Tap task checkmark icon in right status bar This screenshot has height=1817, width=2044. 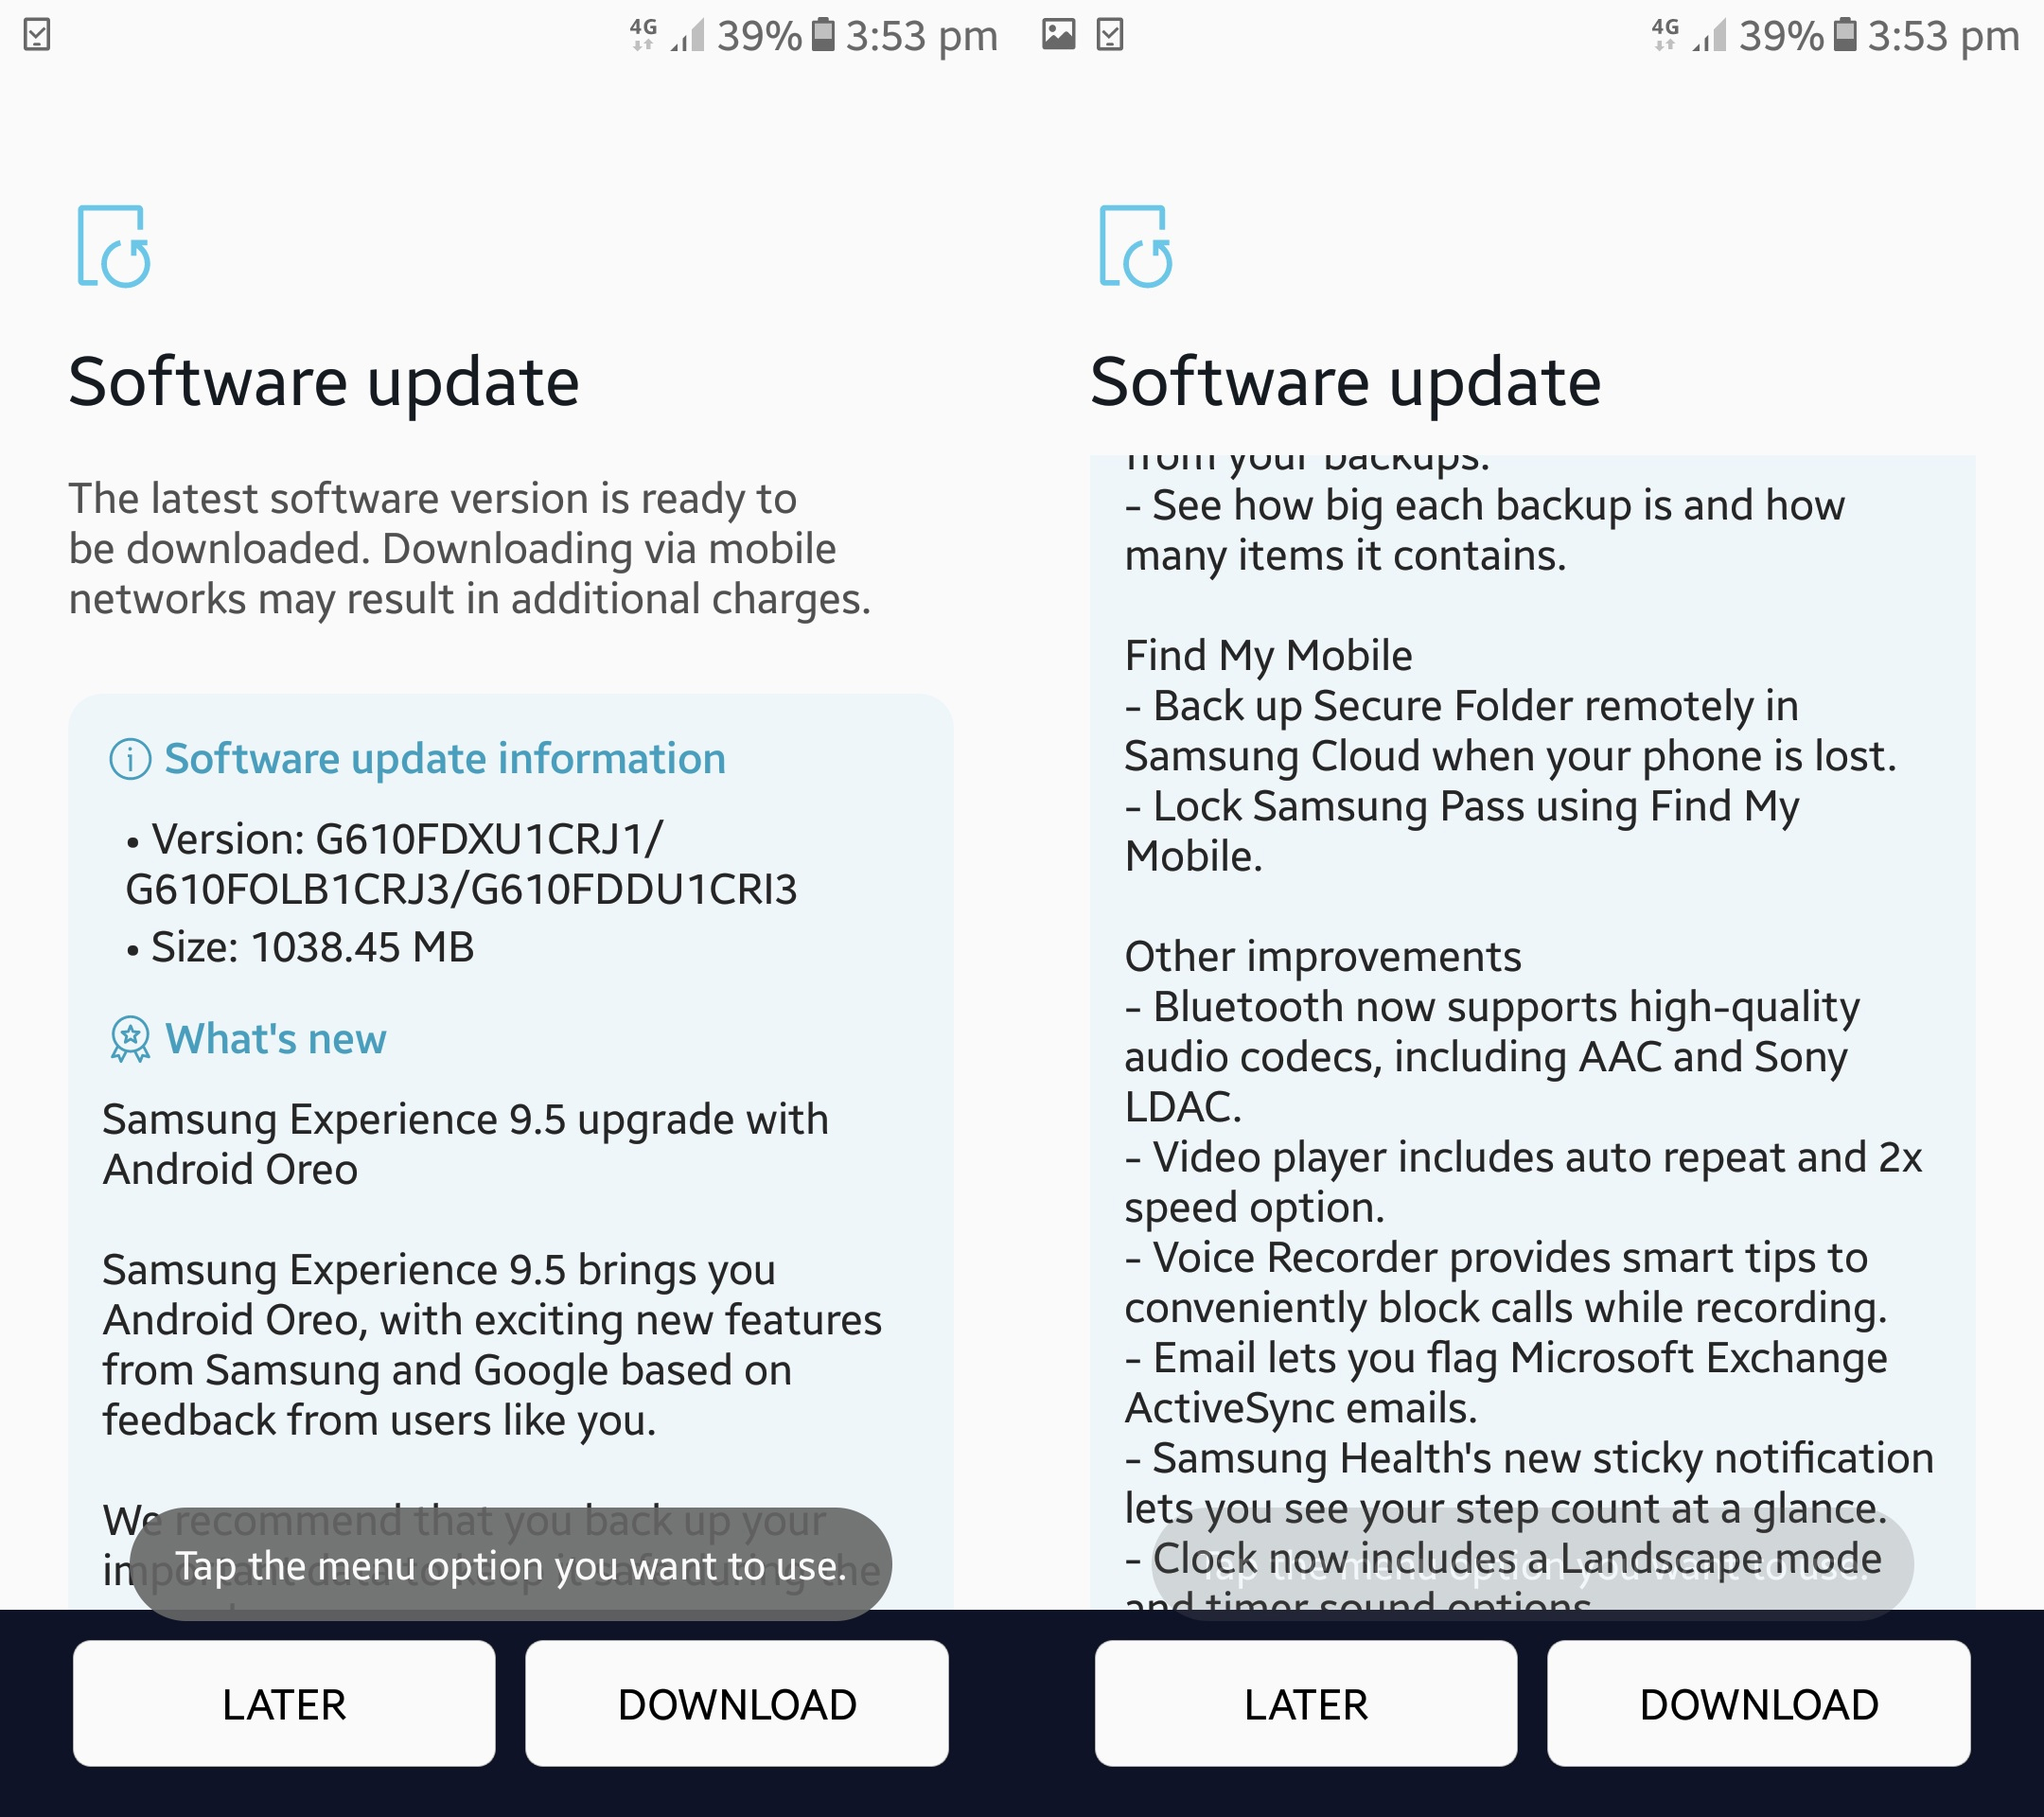[x=1110, y=35]
